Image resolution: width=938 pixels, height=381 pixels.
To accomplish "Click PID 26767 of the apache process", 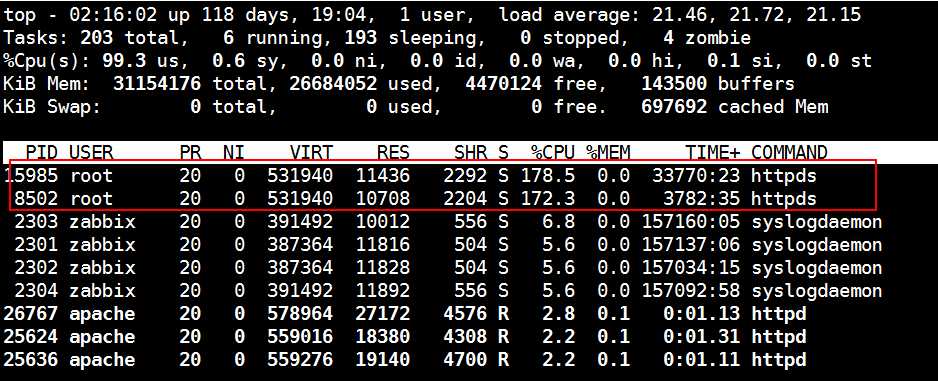I will pyautogui.click(x=31, y=313).
